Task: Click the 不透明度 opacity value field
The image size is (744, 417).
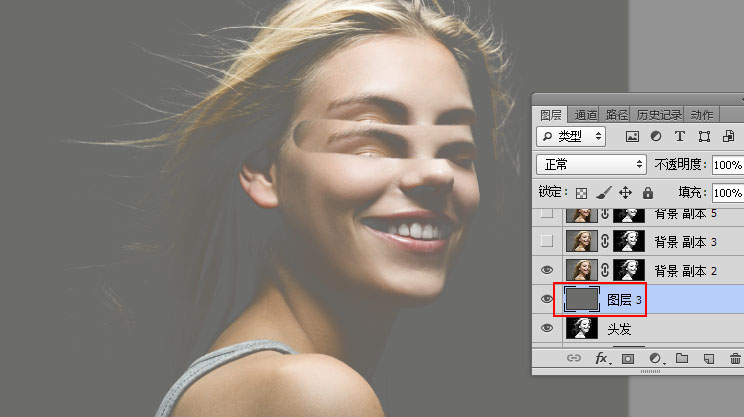Action: click(x=727, y=164)
